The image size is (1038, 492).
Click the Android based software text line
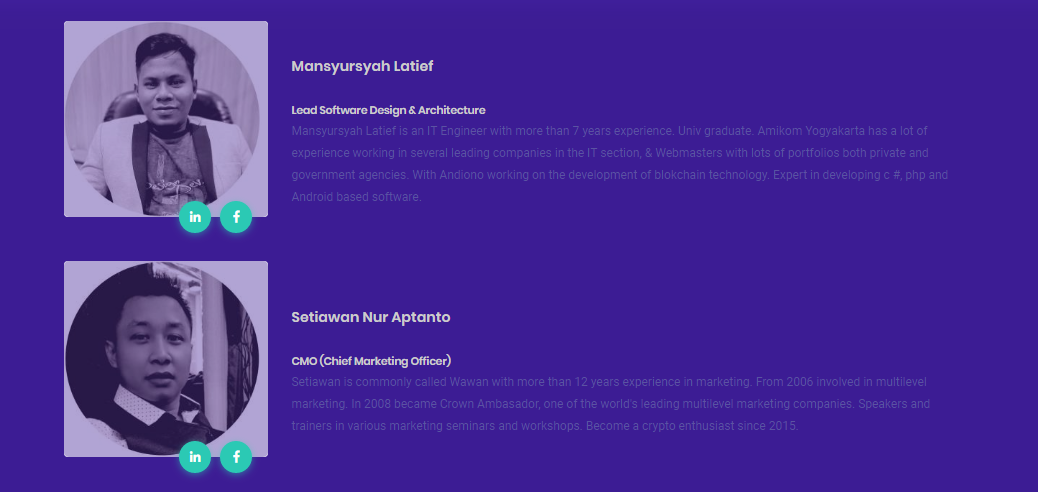pos(356,197)
